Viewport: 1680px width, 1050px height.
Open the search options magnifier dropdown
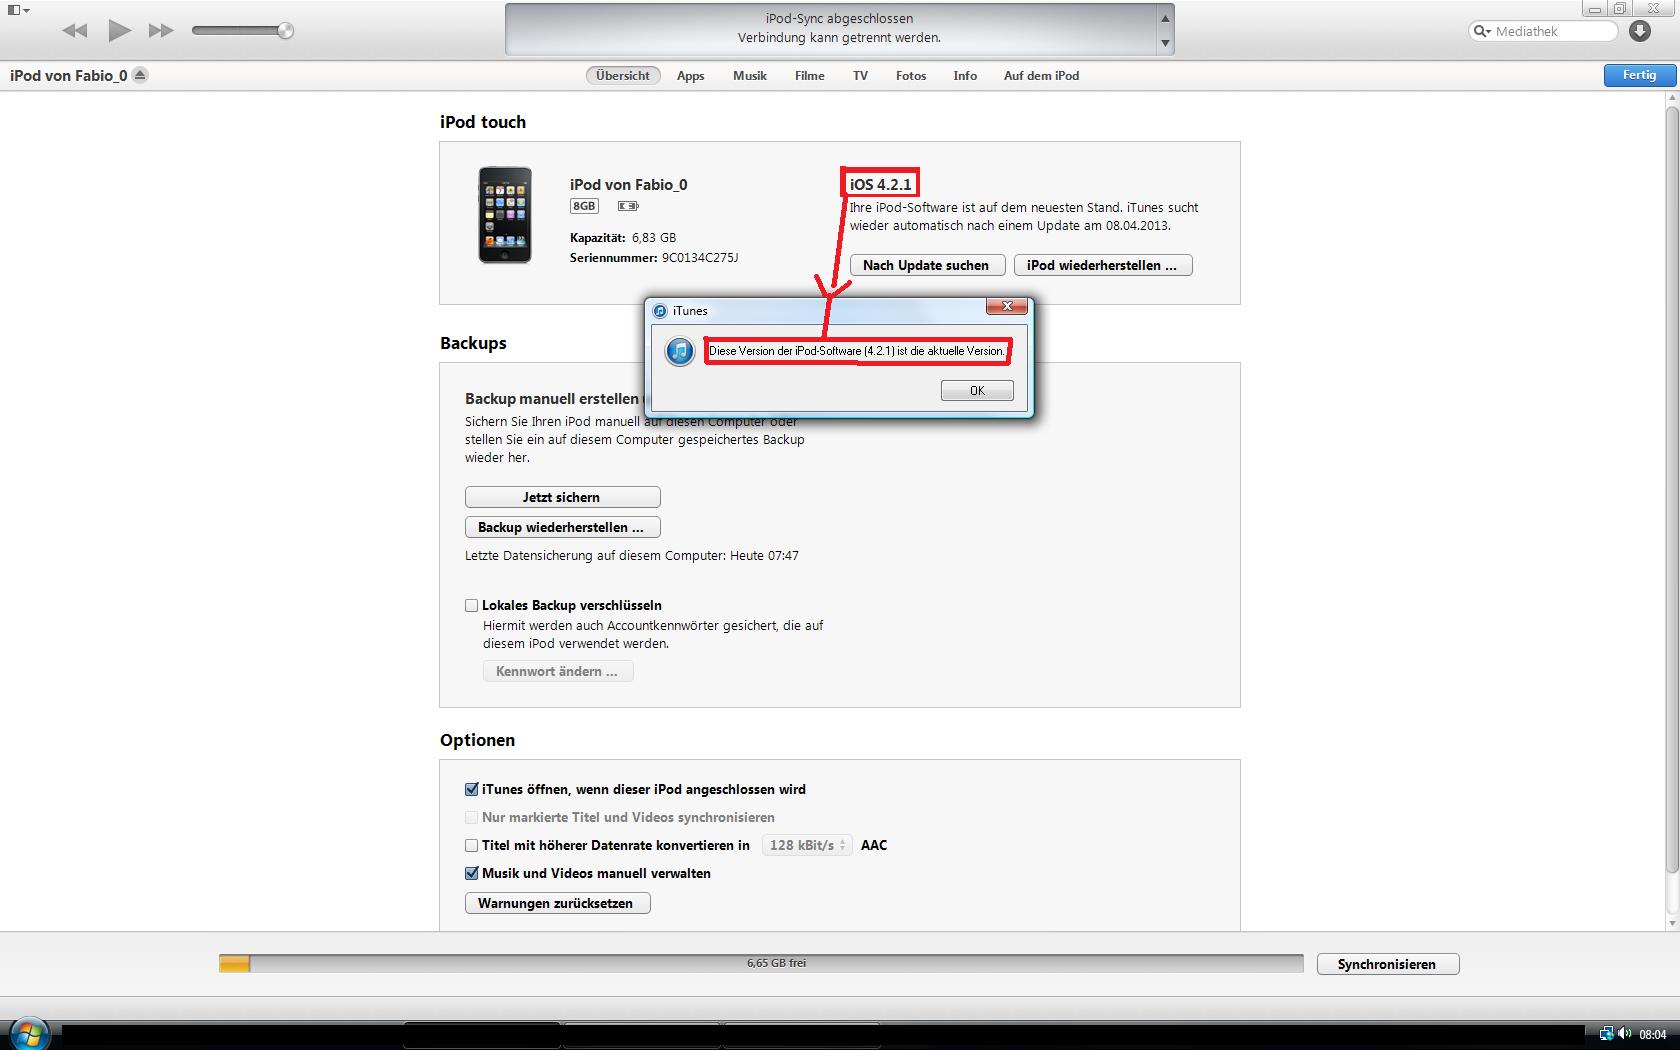tap(1482, 31)
